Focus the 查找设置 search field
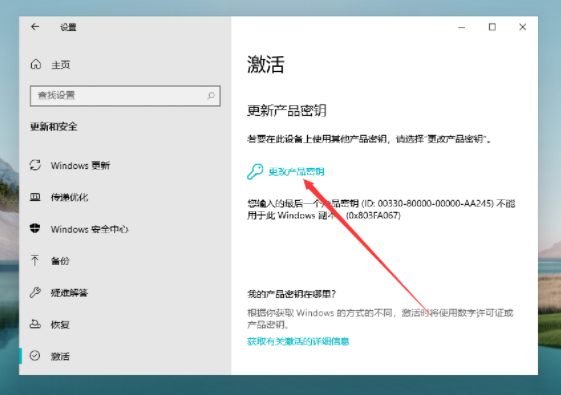Image resolution: width=561 pixels, height=395 pixels. [x=125, y=96]
